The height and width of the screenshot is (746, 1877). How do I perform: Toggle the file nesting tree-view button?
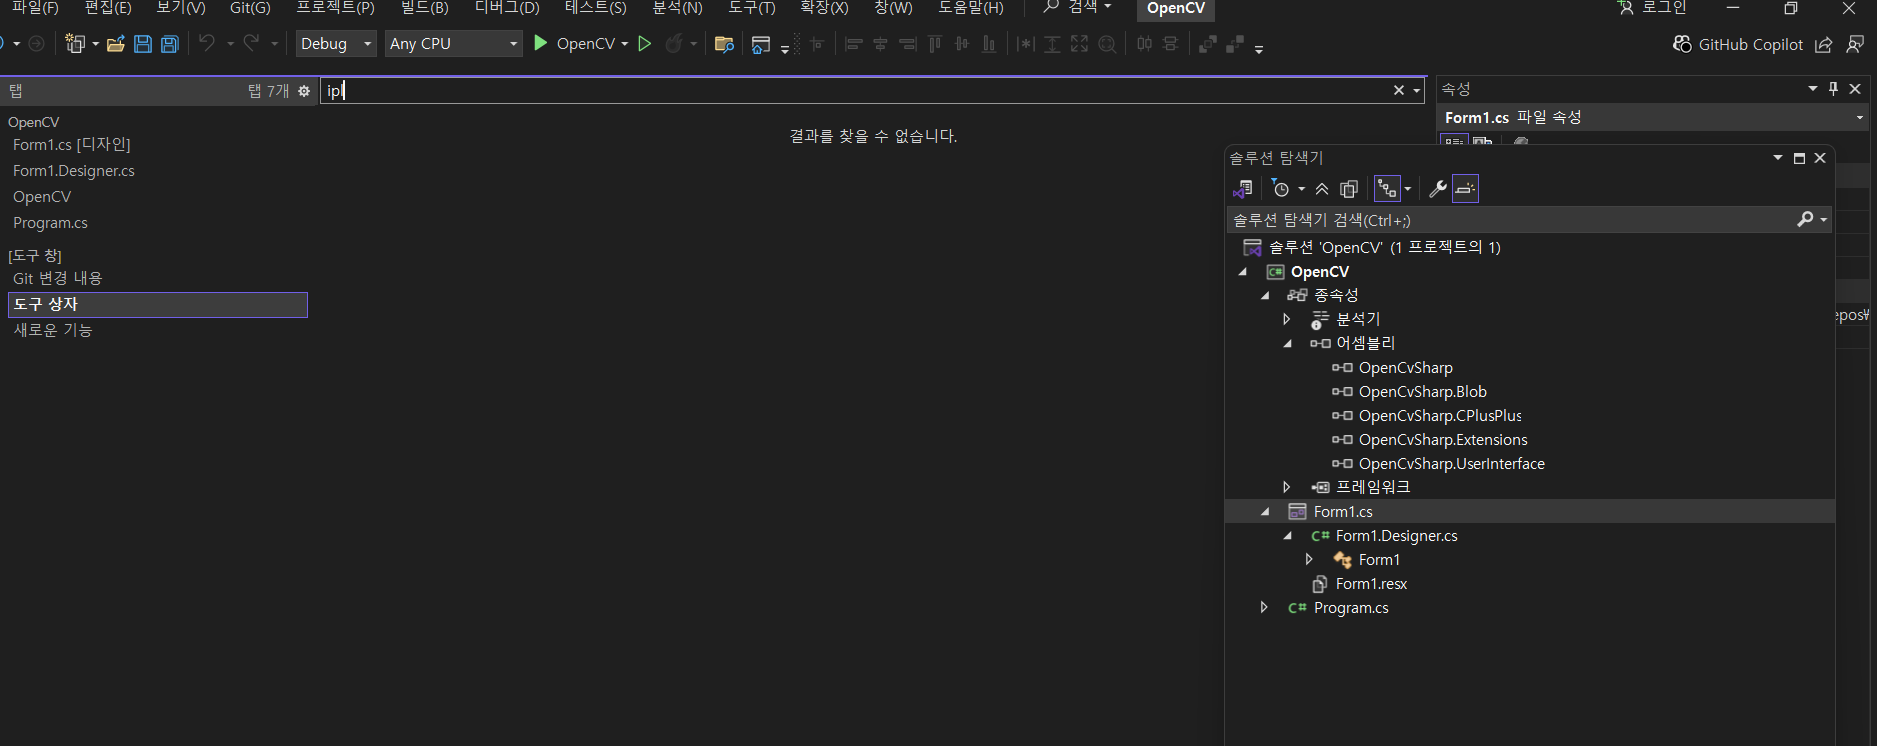click(x=1387, y=188)
